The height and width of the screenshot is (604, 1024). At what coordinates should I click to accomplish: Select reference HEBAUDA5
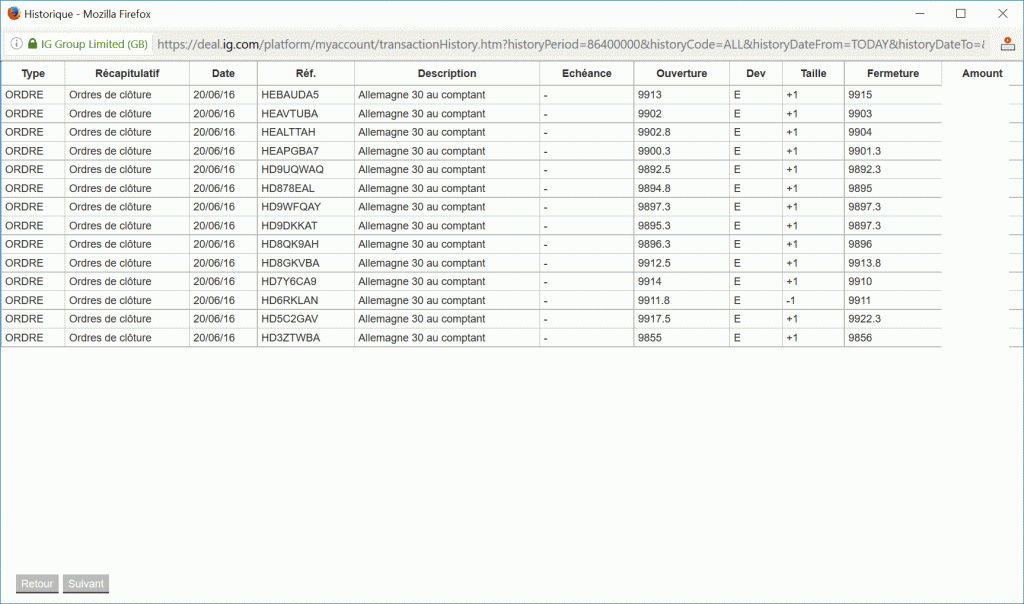pyautogui.click(x=290, y=95)
